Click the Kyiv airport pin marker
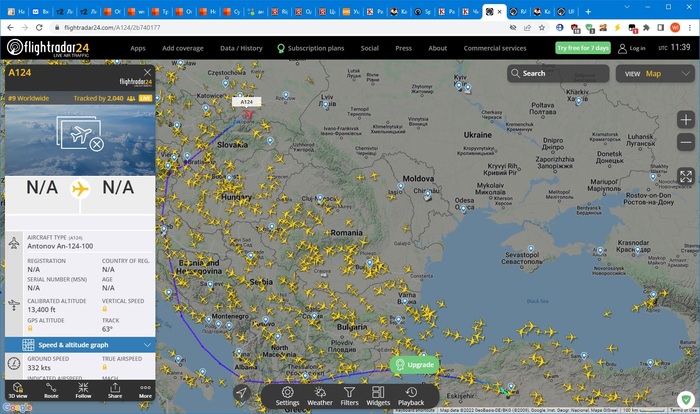 (459, 86)
